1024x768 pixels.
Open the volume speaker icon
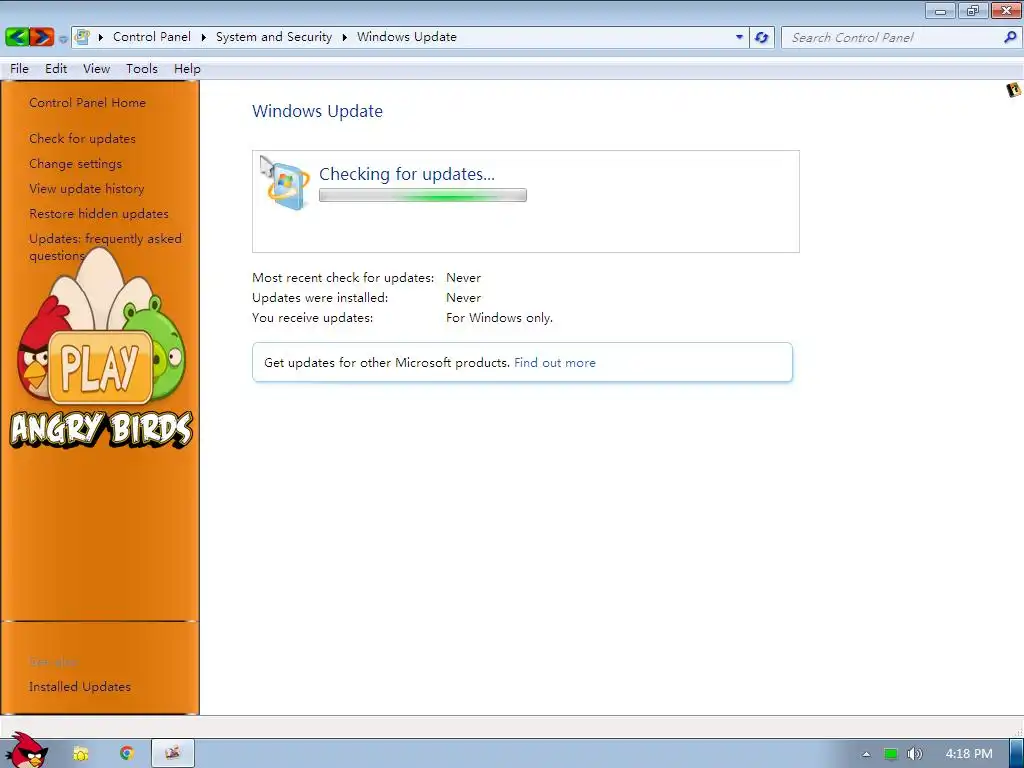915,754
